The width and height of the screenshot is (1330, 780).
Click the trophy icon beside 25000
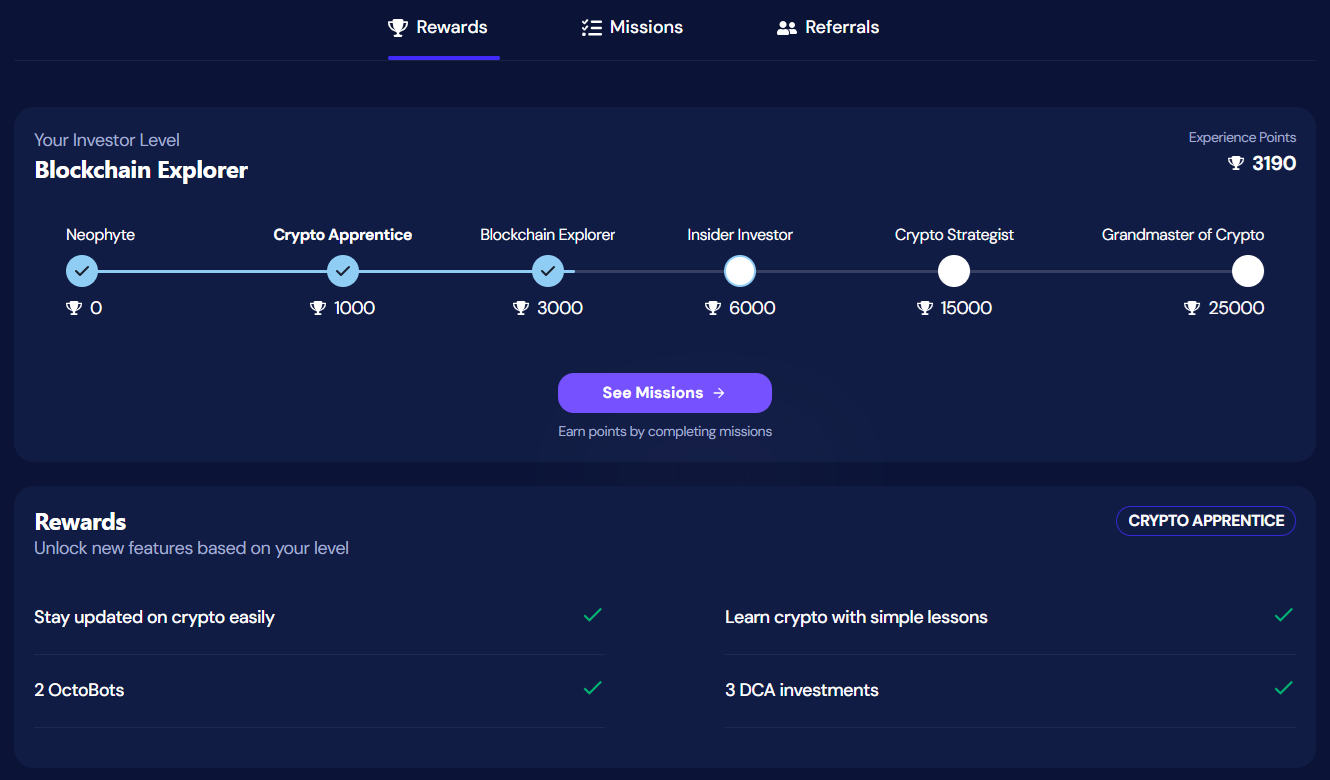coord(1192,308)
